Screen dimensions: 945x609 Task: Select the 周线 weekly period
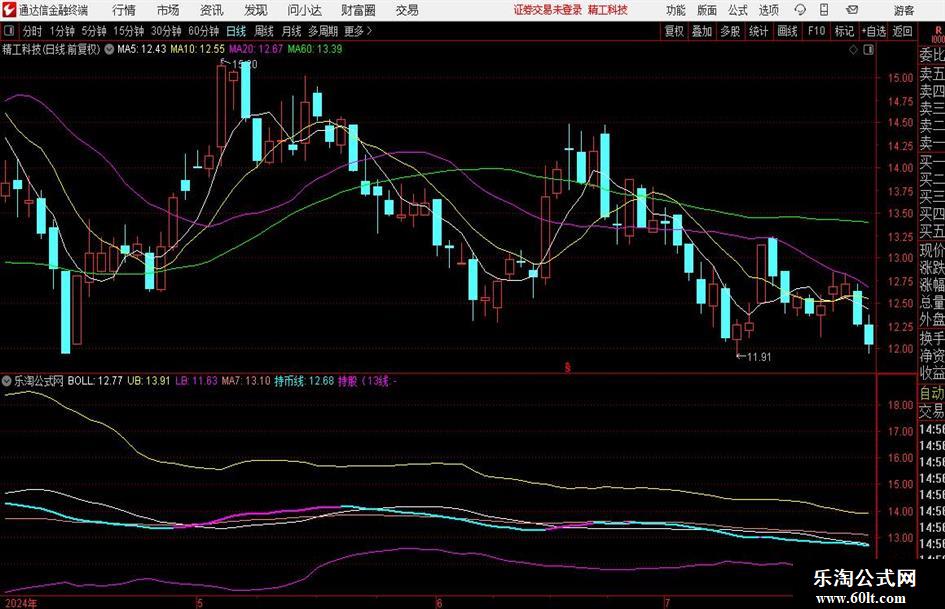[264, 31]
